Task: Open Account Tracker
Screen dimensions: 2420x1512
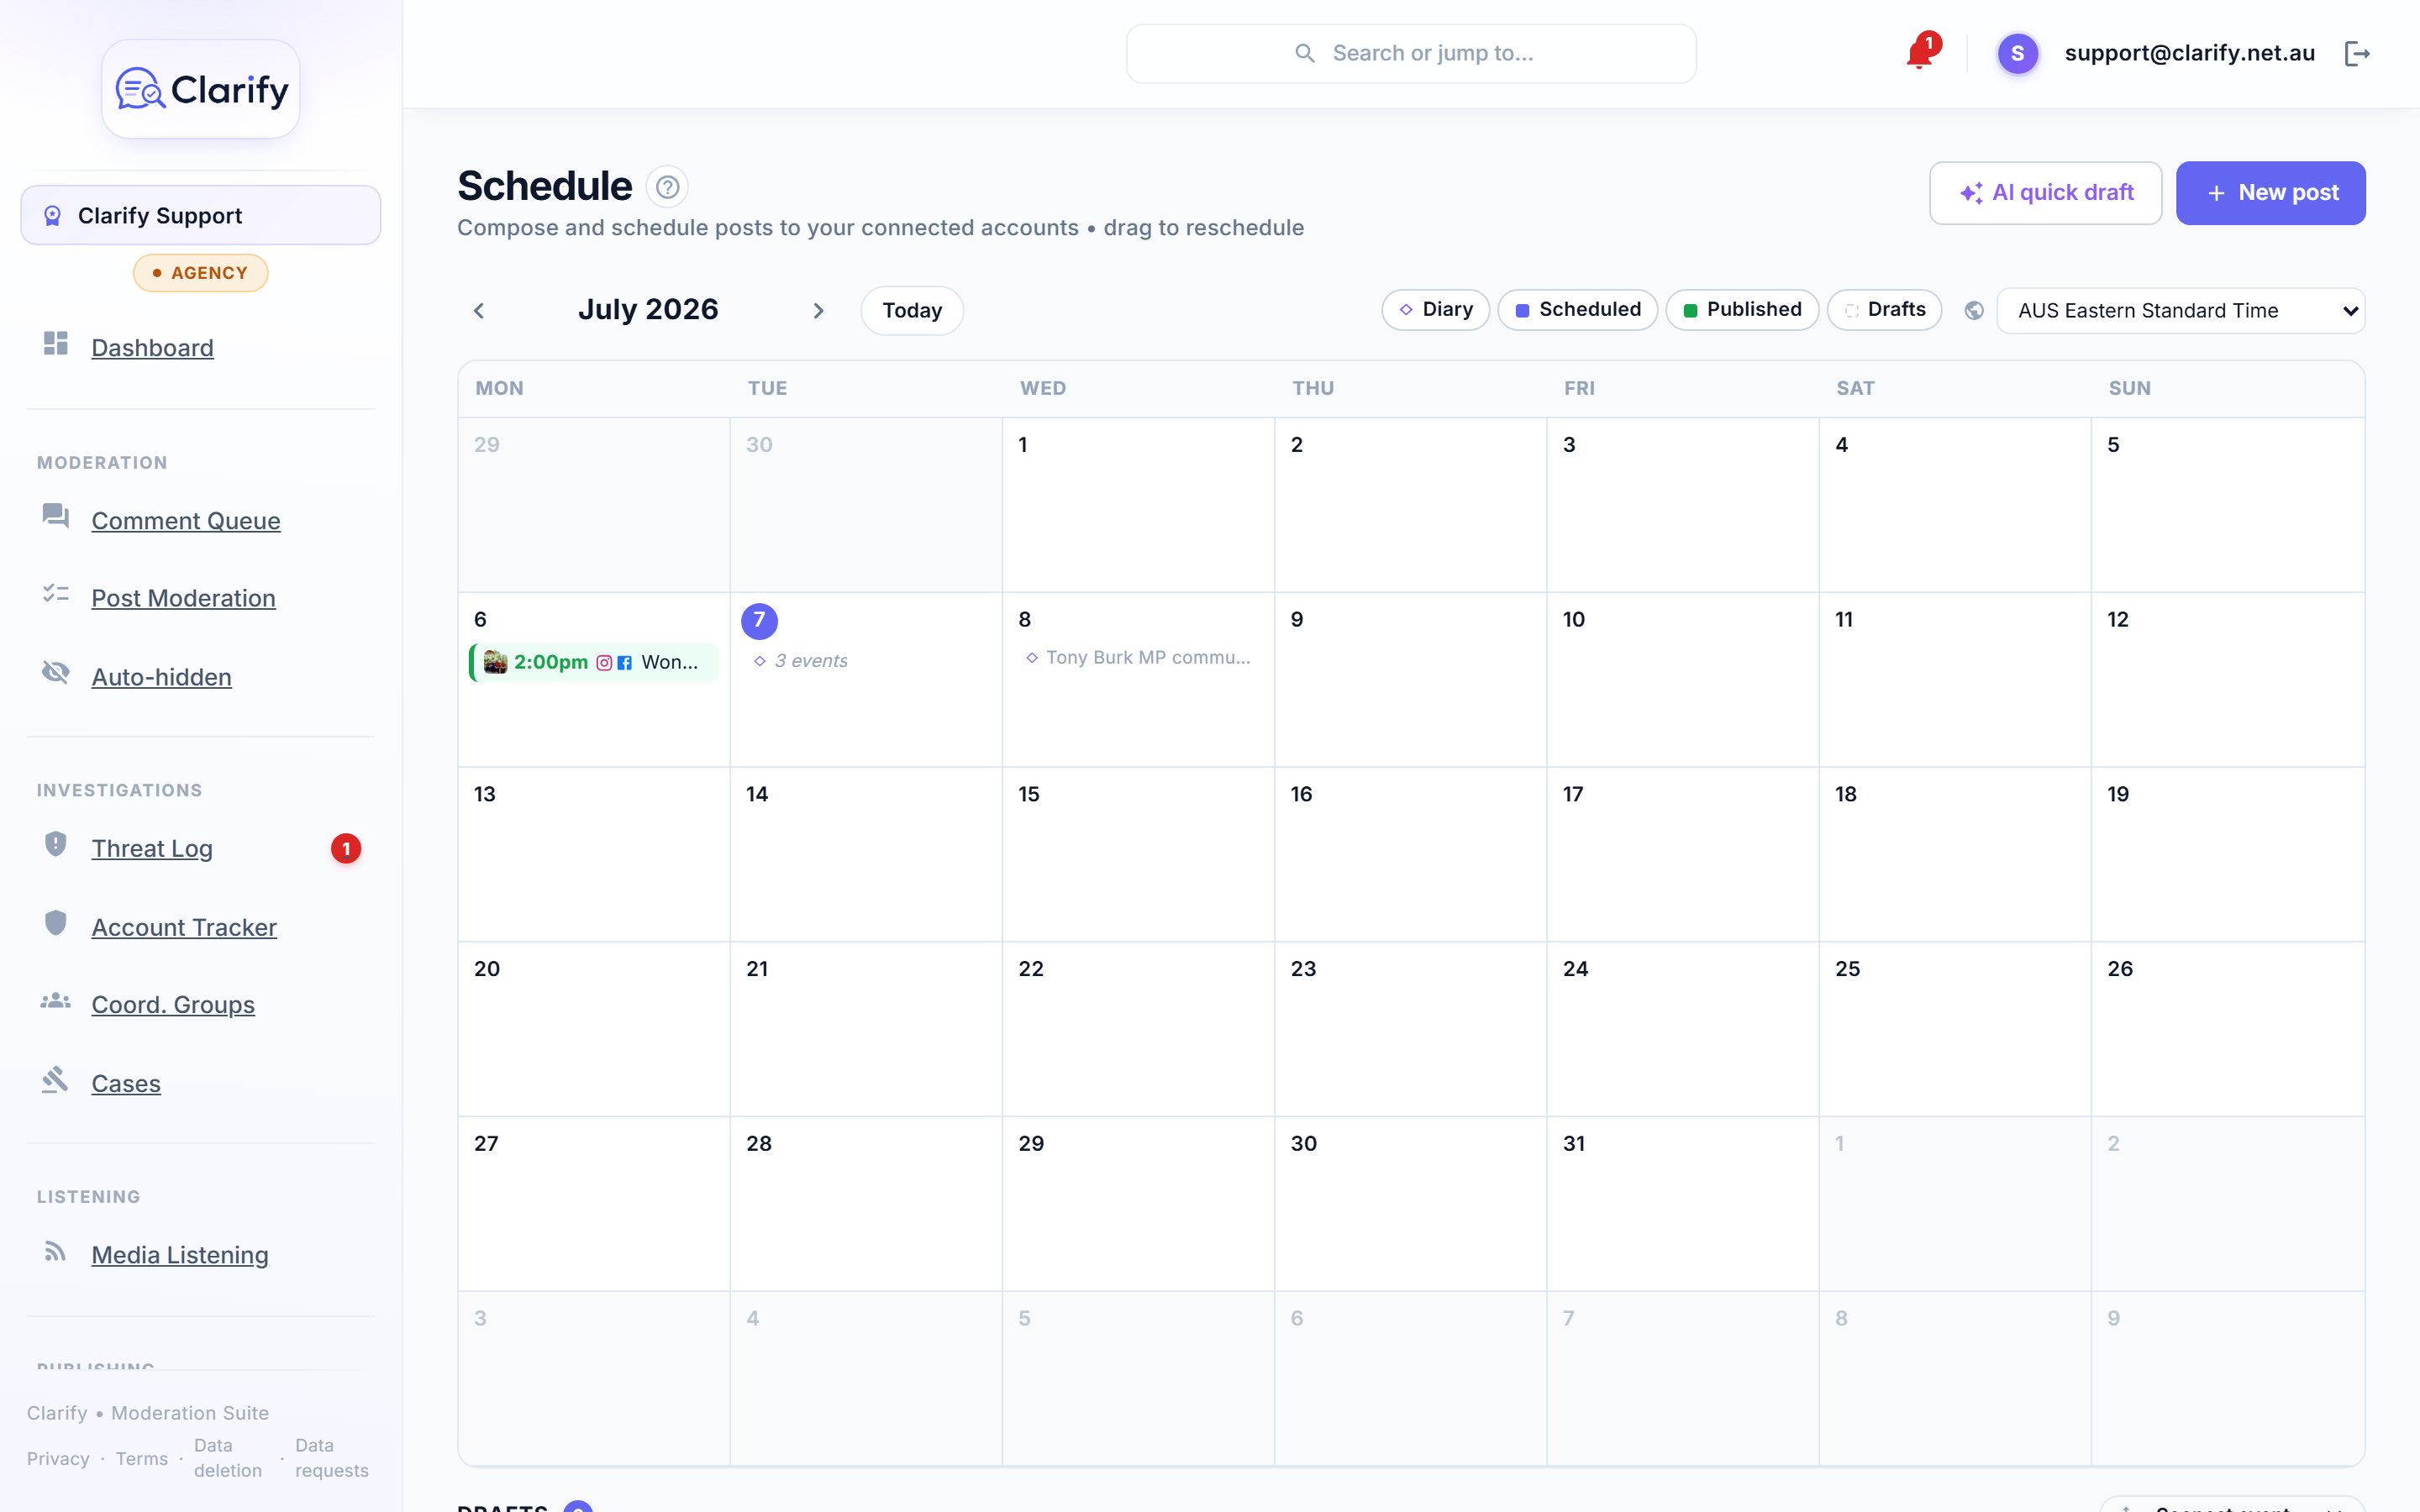Action: click(184, 927)
